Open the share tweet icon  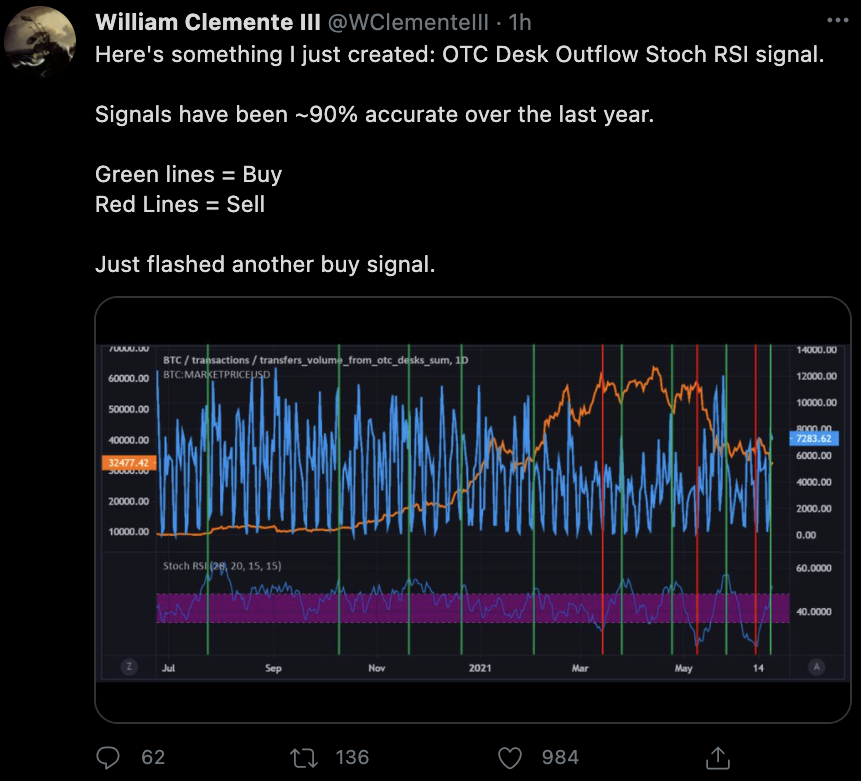pos(716,757)
